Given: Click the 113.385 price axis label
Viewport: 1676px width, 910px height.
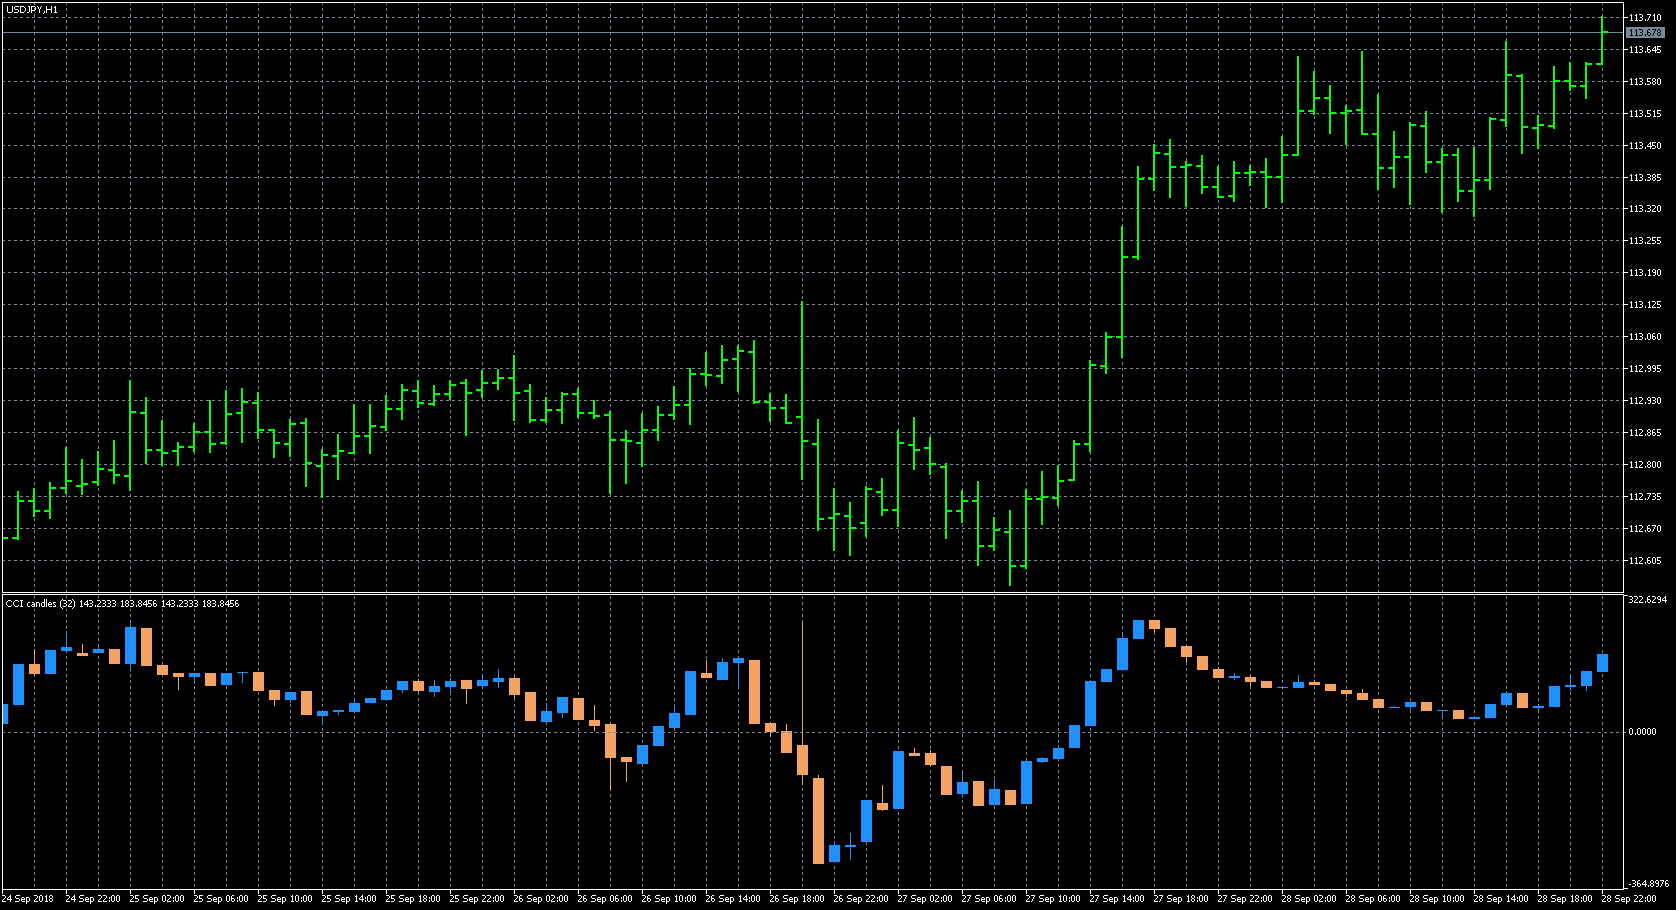Looking at the screenshot, I should pos(1645,178).
